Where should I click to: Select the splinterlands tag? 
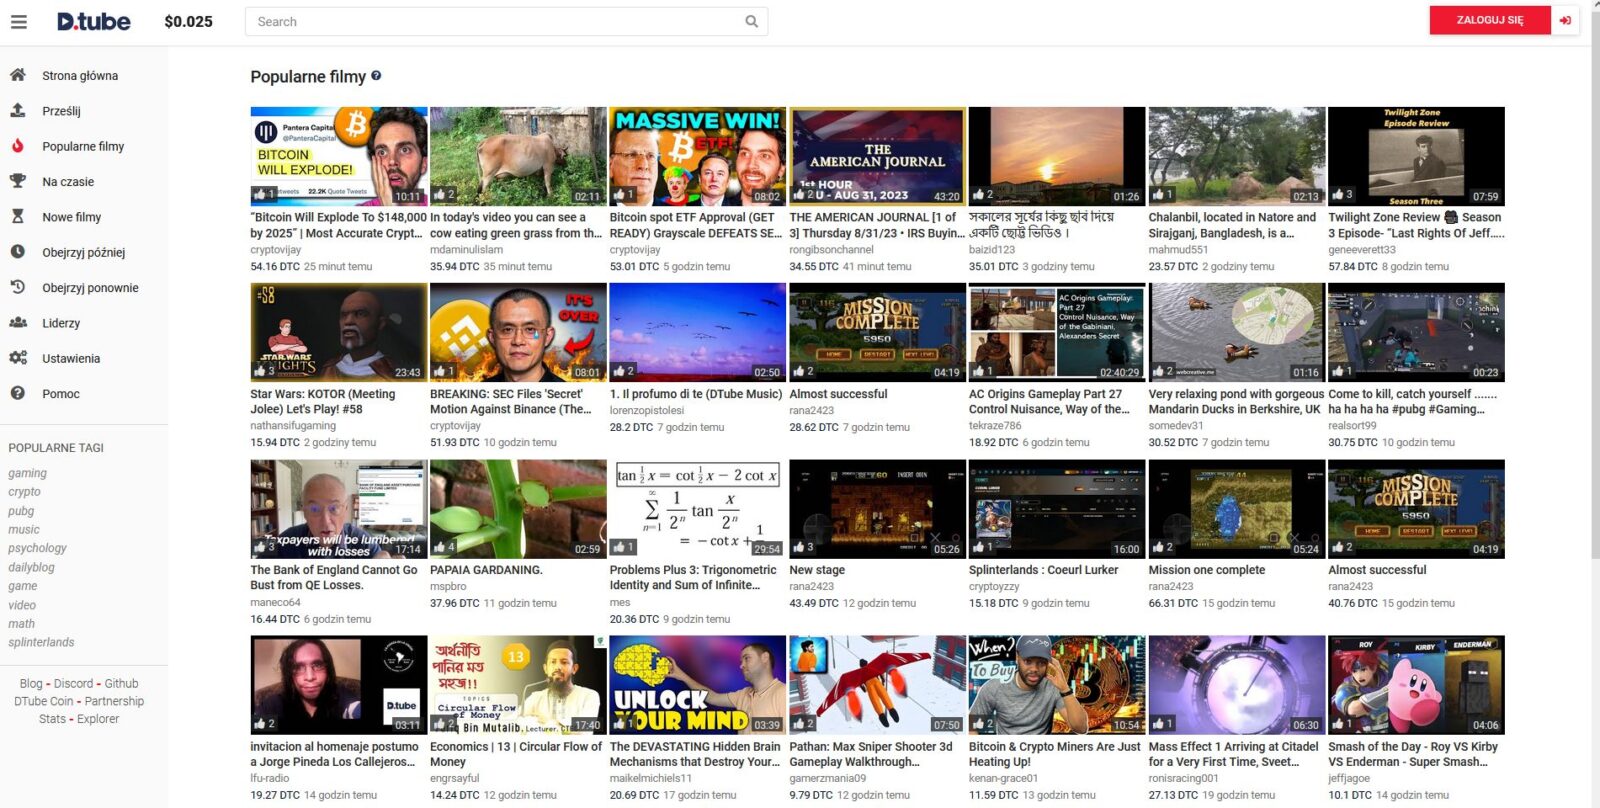pyautogui.click(x=41, y=642)
